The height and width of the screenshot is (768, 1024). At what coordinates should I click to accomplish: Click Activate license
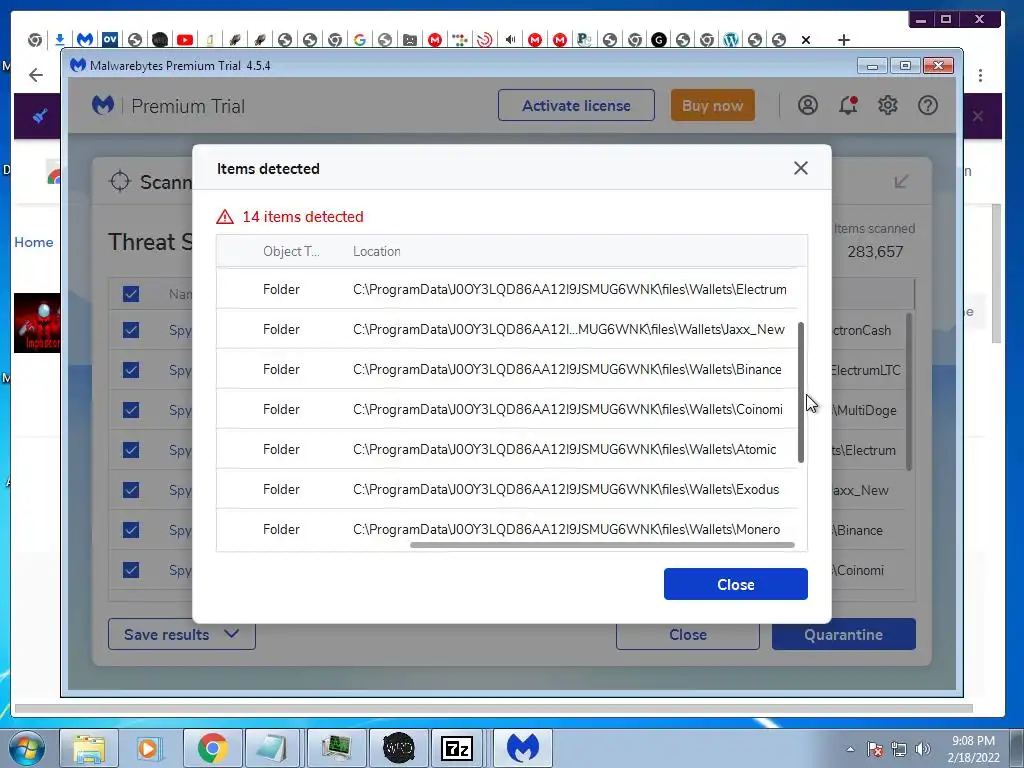click(x=576, y=105)
